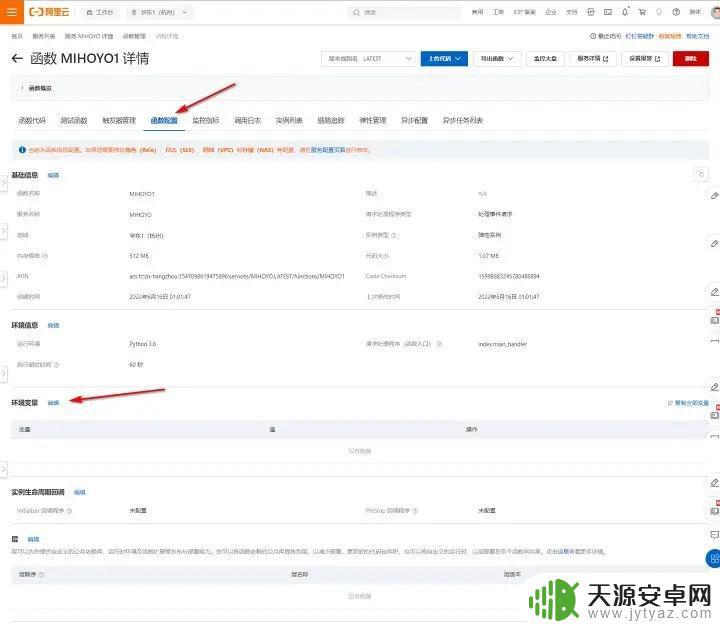720x628 pixels.
Task: Click the app download icon in header
Action: [591, 12]
